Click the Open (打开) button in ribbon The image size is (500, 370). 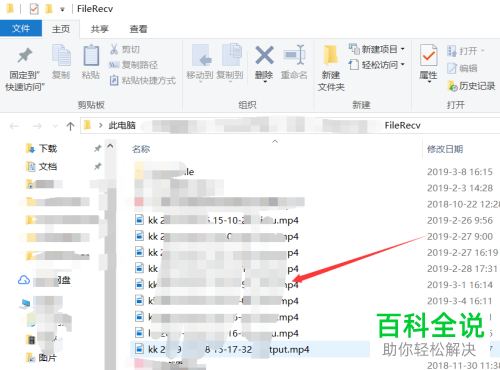point(465,51)
